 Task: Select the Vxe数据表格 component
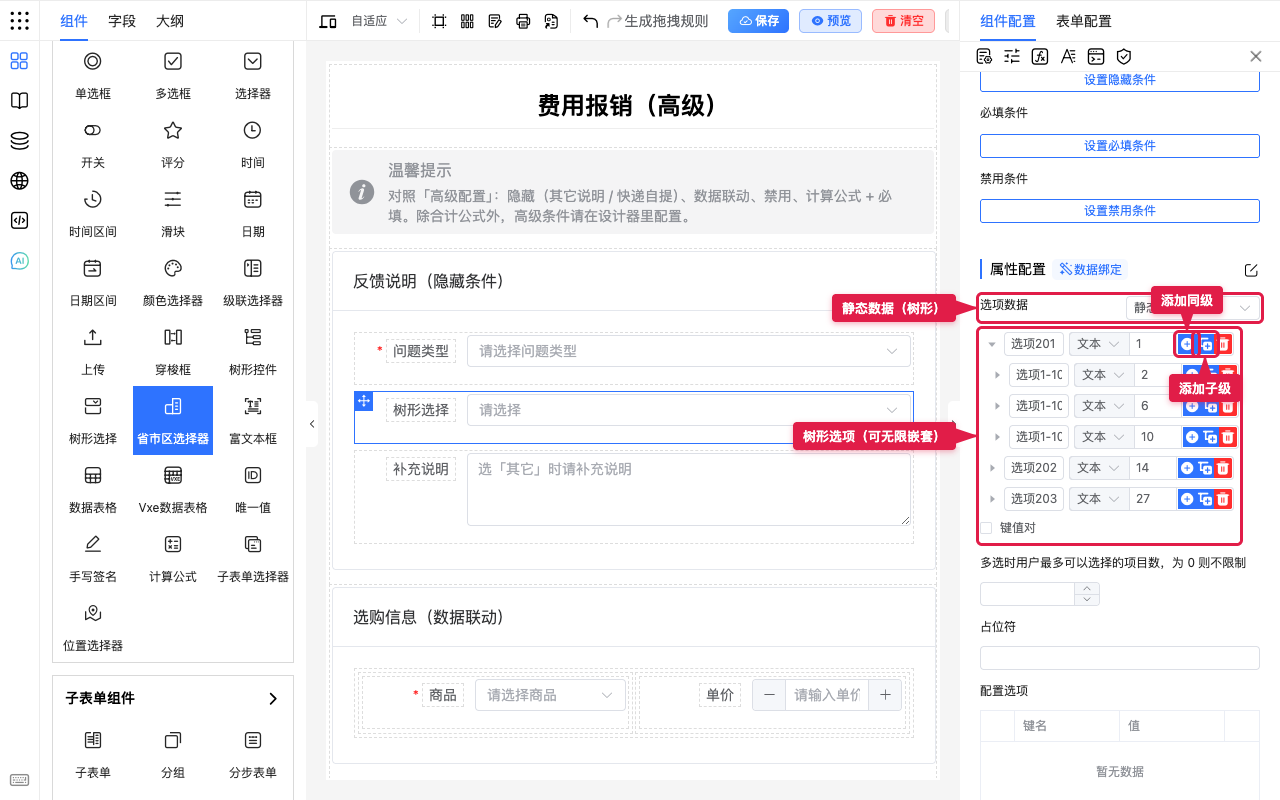point(173,489)
